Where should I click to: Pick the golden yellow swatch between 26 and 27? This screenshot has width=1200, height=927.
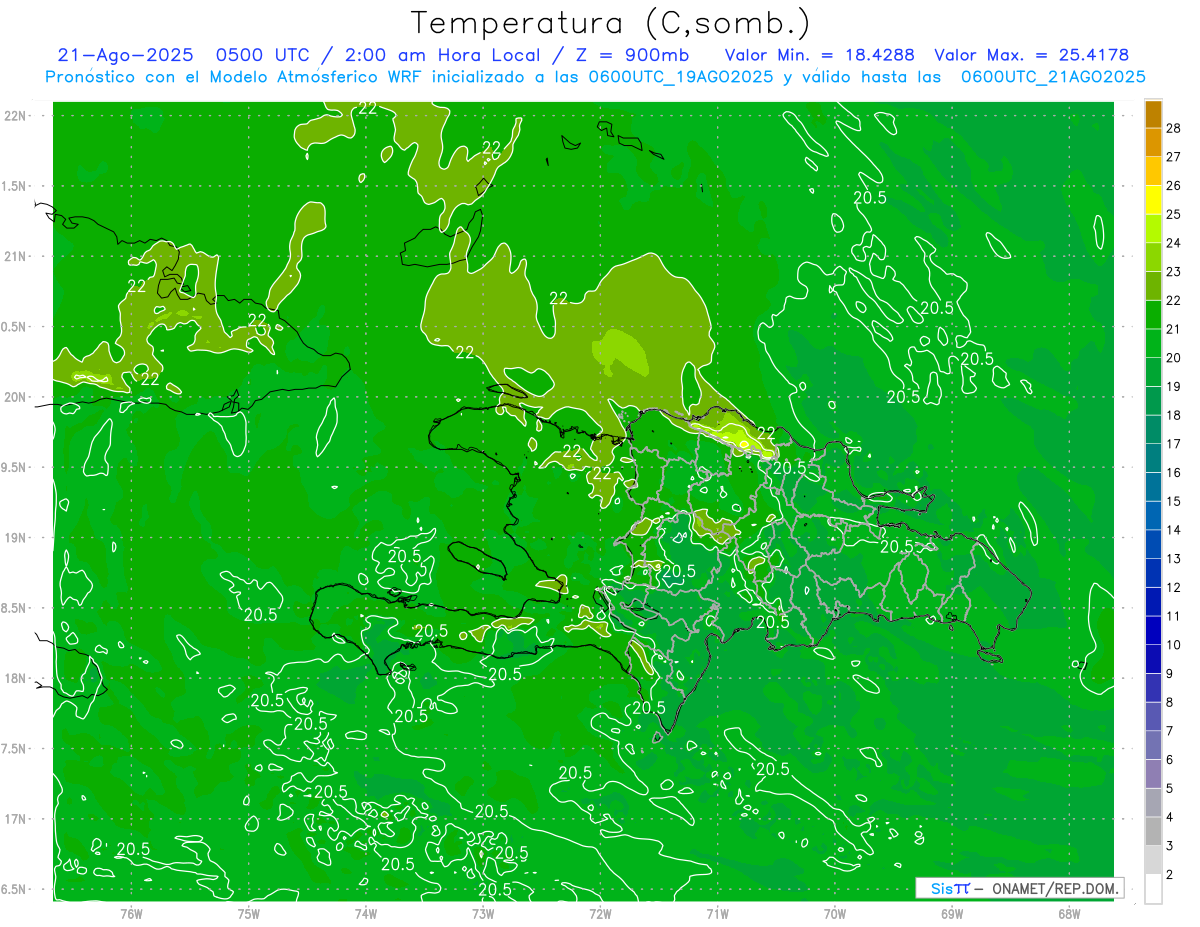(x=1153, y=171)
